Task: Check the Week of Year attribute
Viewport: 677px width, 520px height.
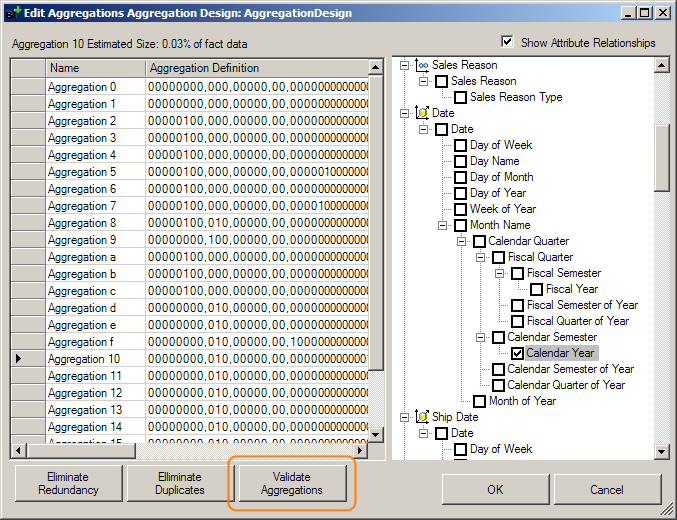Action: [x=460, y=209]
